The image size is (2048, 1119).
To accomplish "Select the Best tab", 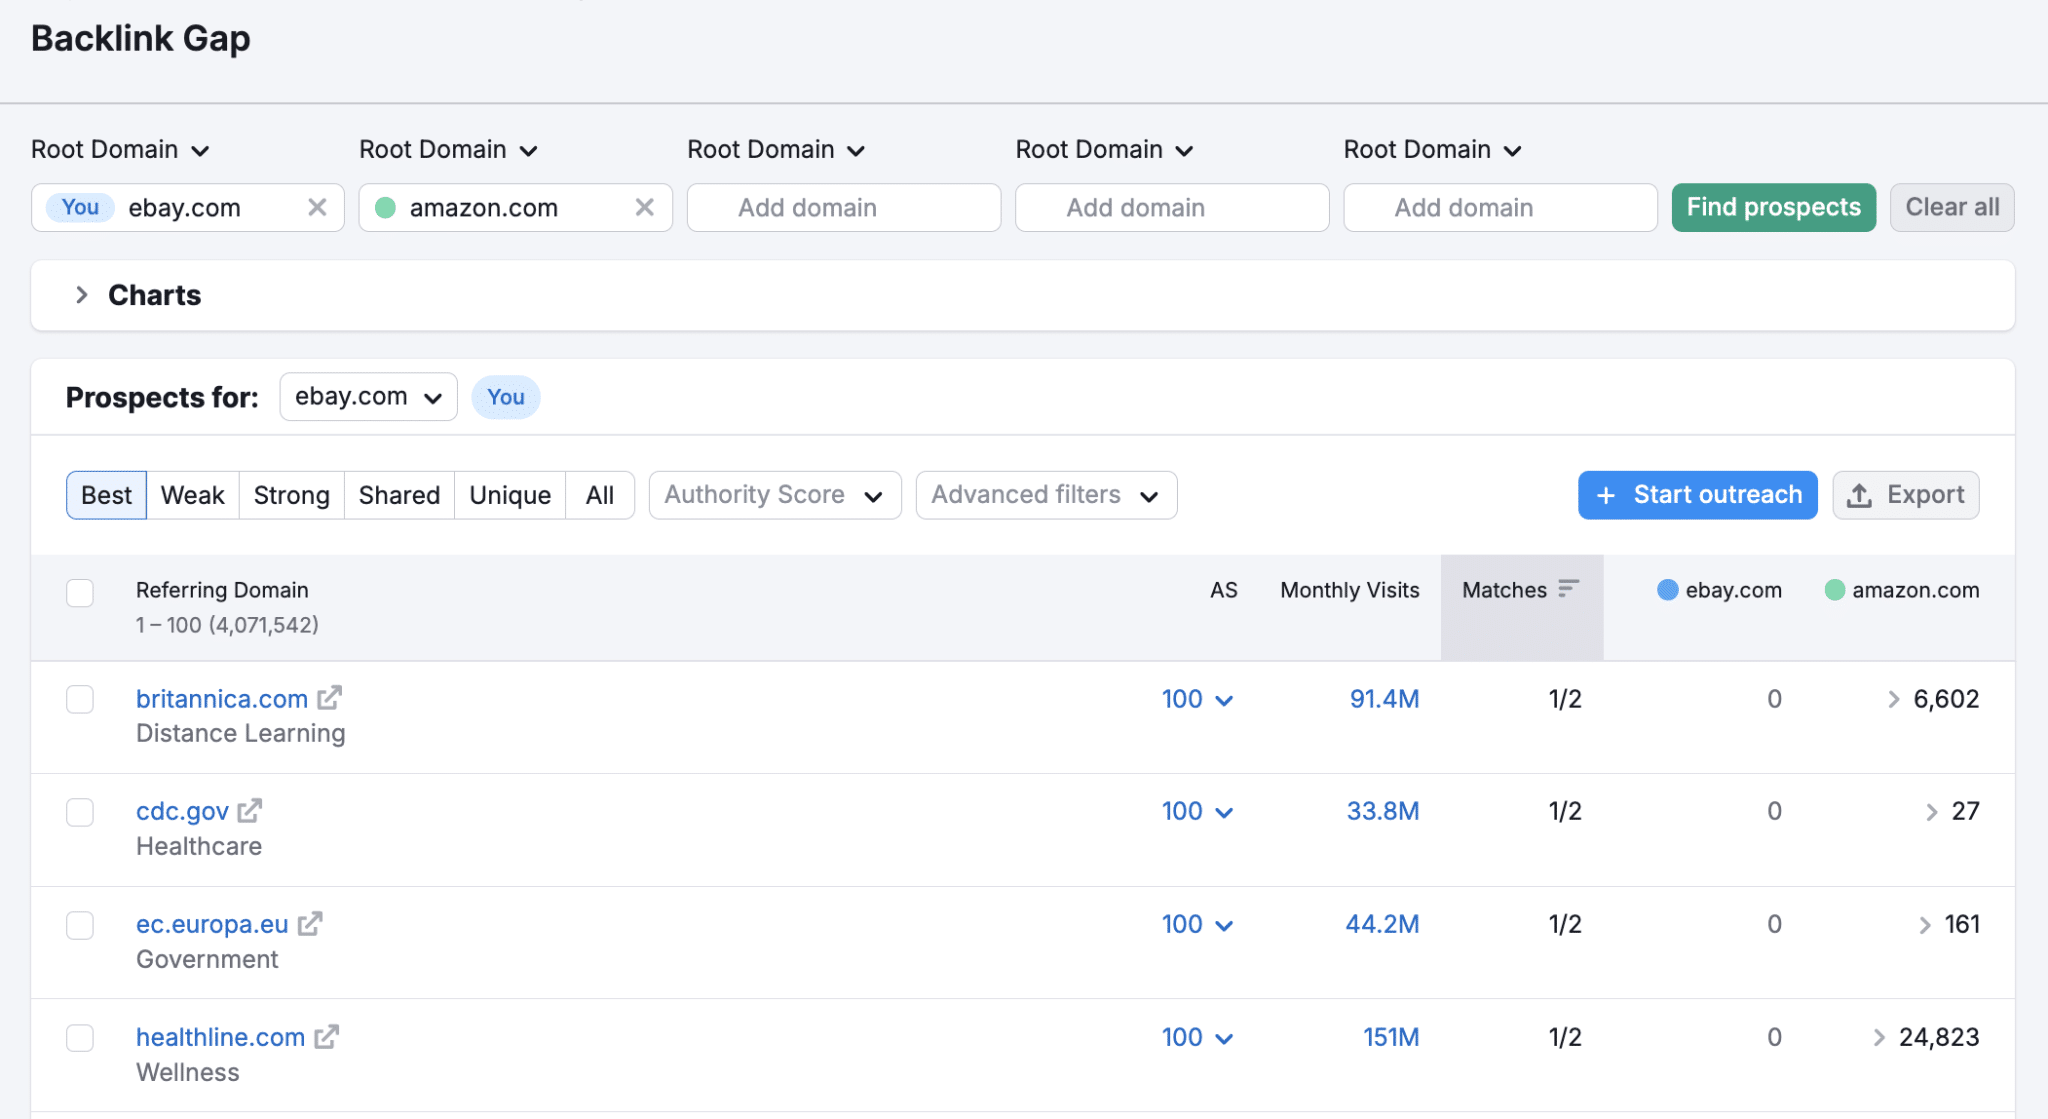I will [106, 495].
